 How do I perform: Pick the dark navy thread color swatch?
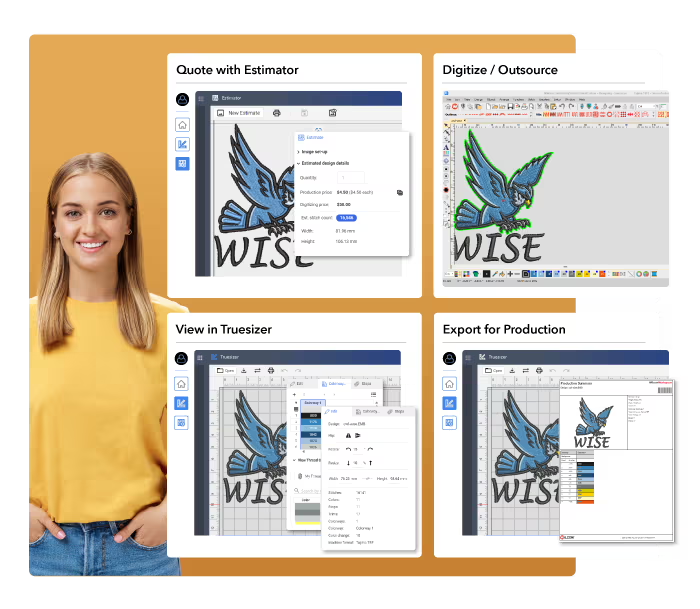[312, 434]
